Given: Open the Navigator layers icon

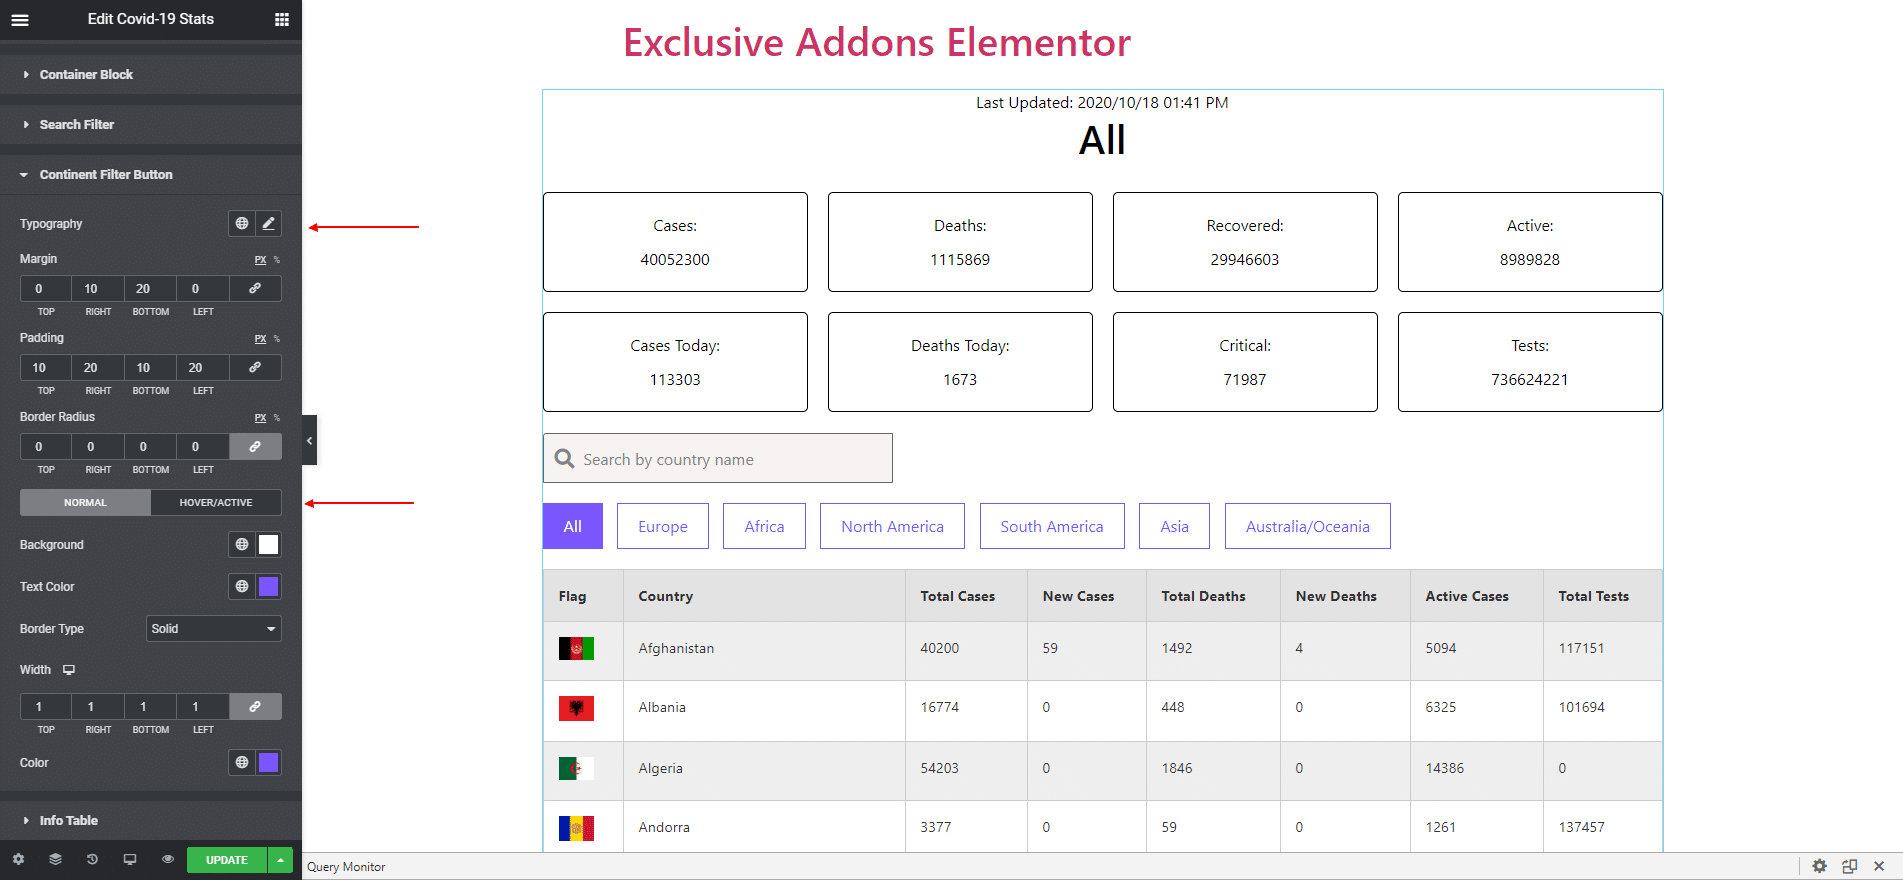Looking at the screenshot, I should coord(55,859).
